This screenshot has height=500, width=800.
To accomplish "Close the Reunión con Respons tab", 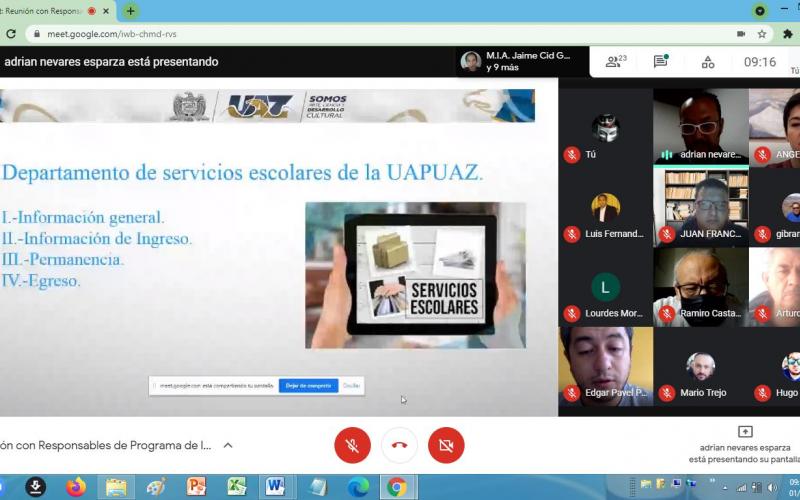I will point(106,11).
